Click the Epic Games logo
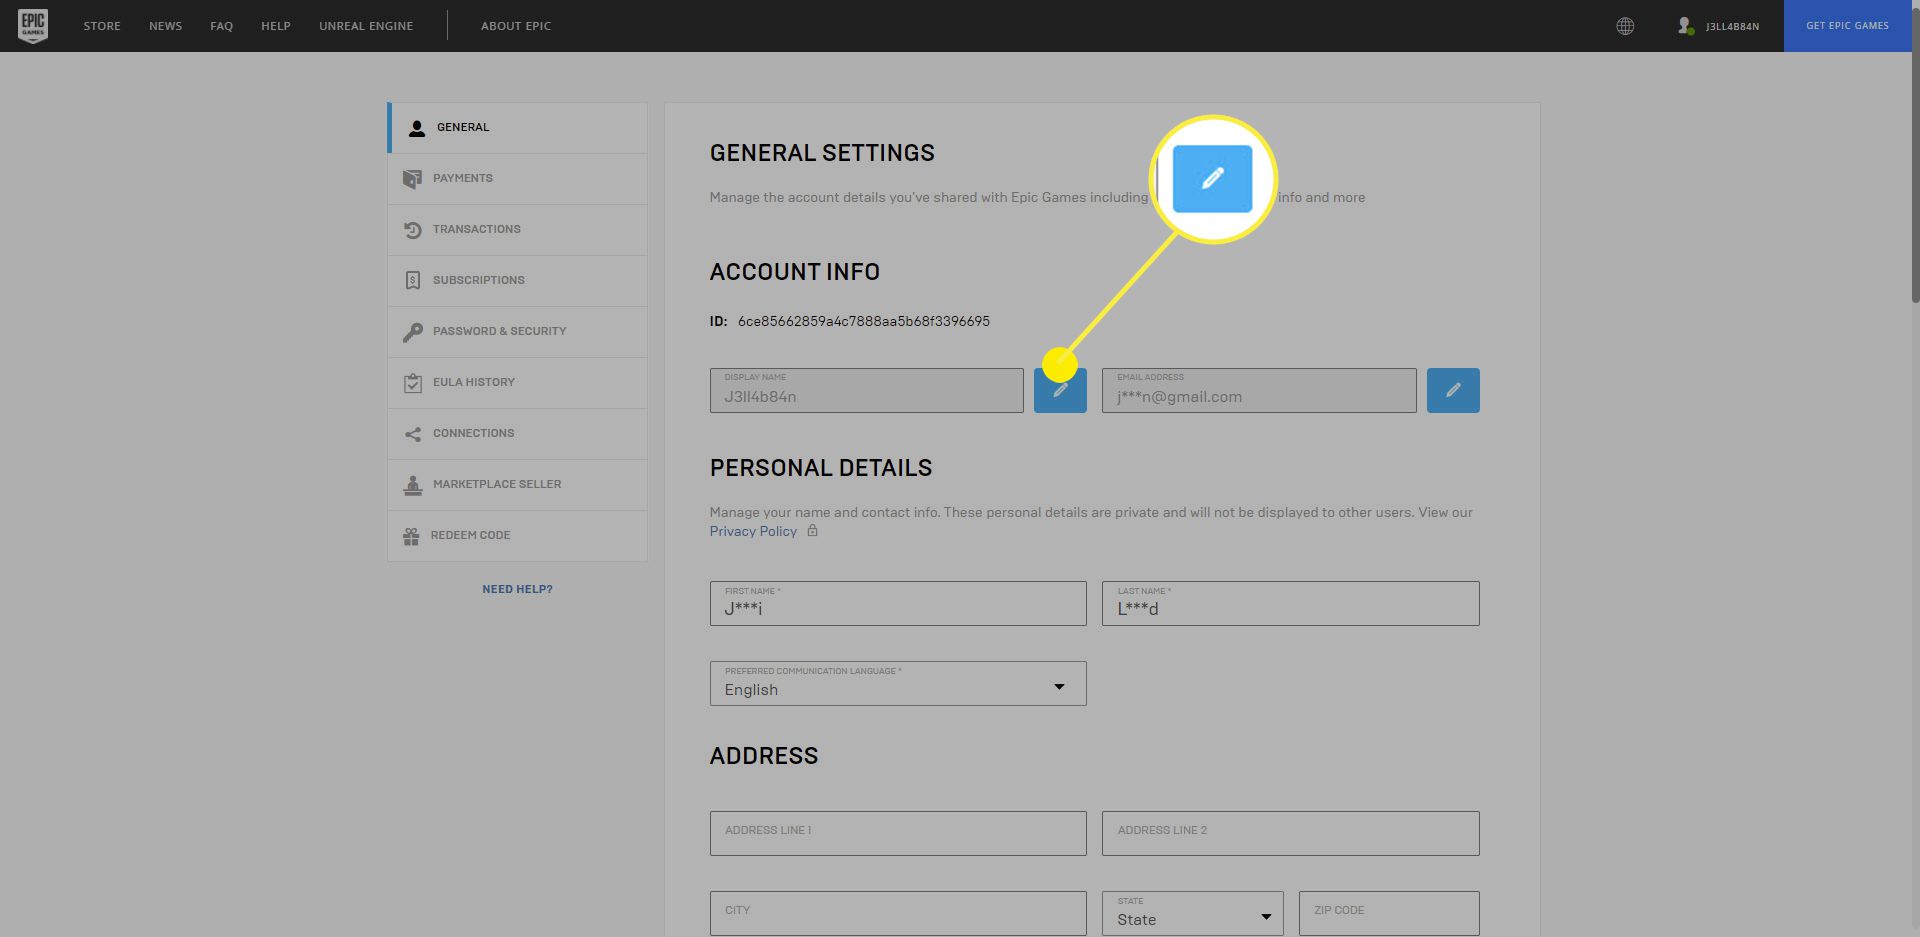Viewport: 1920px width, 937px height. (x=33, y=26)
